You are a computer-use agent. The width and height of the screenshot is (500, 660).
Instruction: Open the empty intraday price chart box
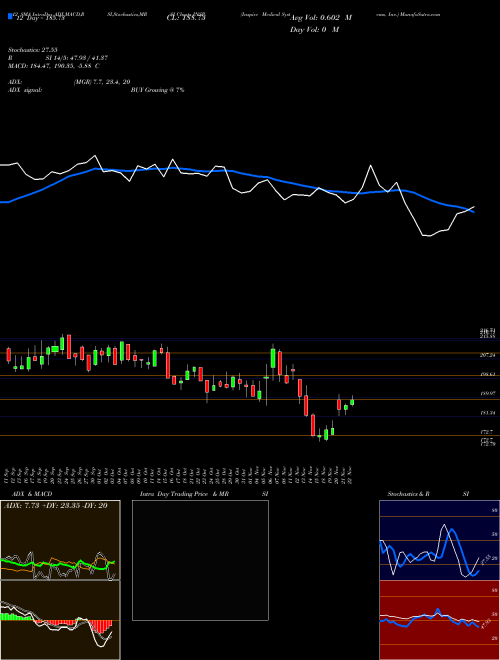(x=200, y=560)
